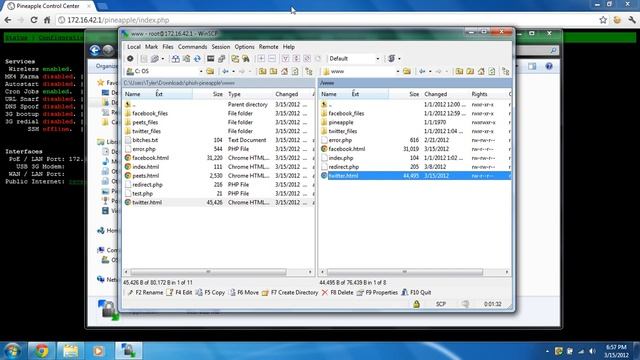Click F2 Rename button

(145, 293)
